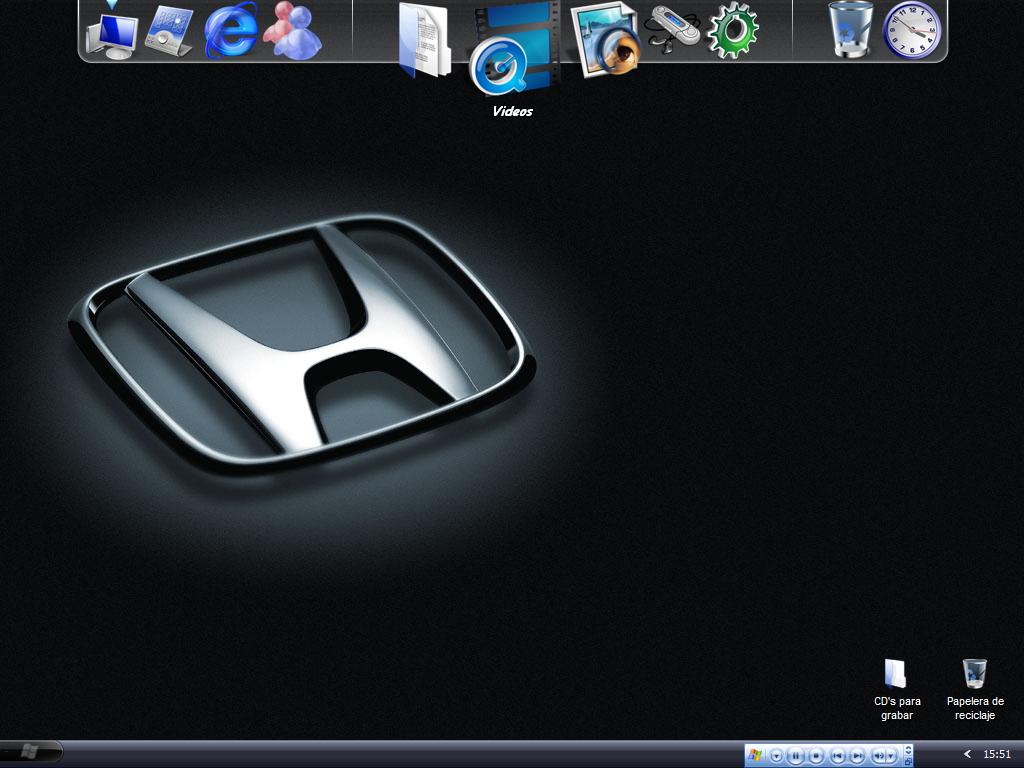The height and width of the screenshot is (768, 1024).
Task: Open the volume slider dropdown arrow
Action: pyautogui.click(x=891, y=756)
